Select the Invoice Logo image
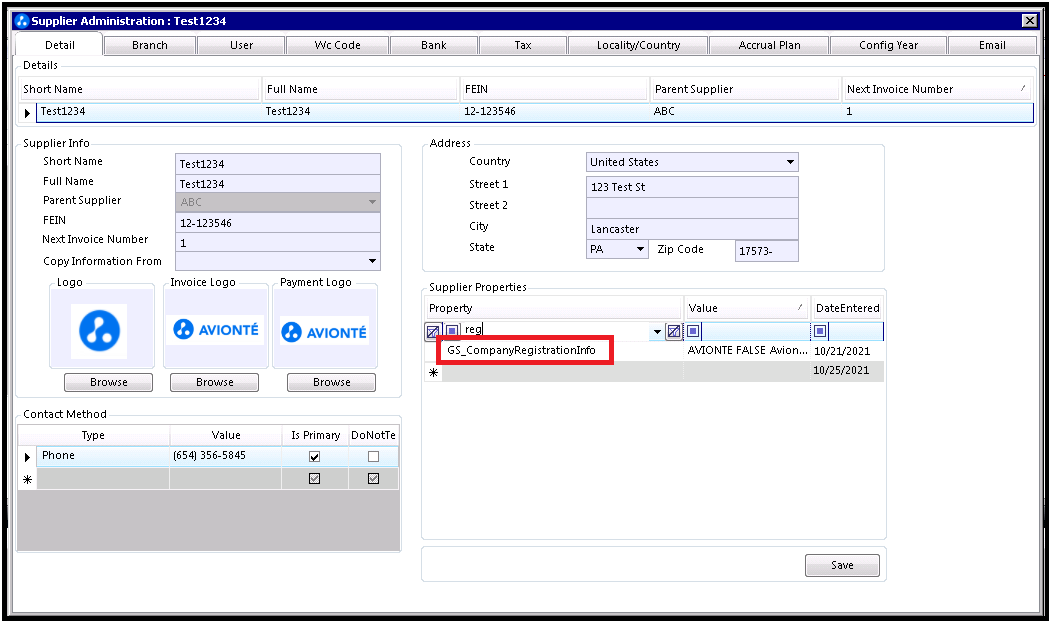Image resolution: width=1049 pixels, height=621 pixels. [215, 329]
